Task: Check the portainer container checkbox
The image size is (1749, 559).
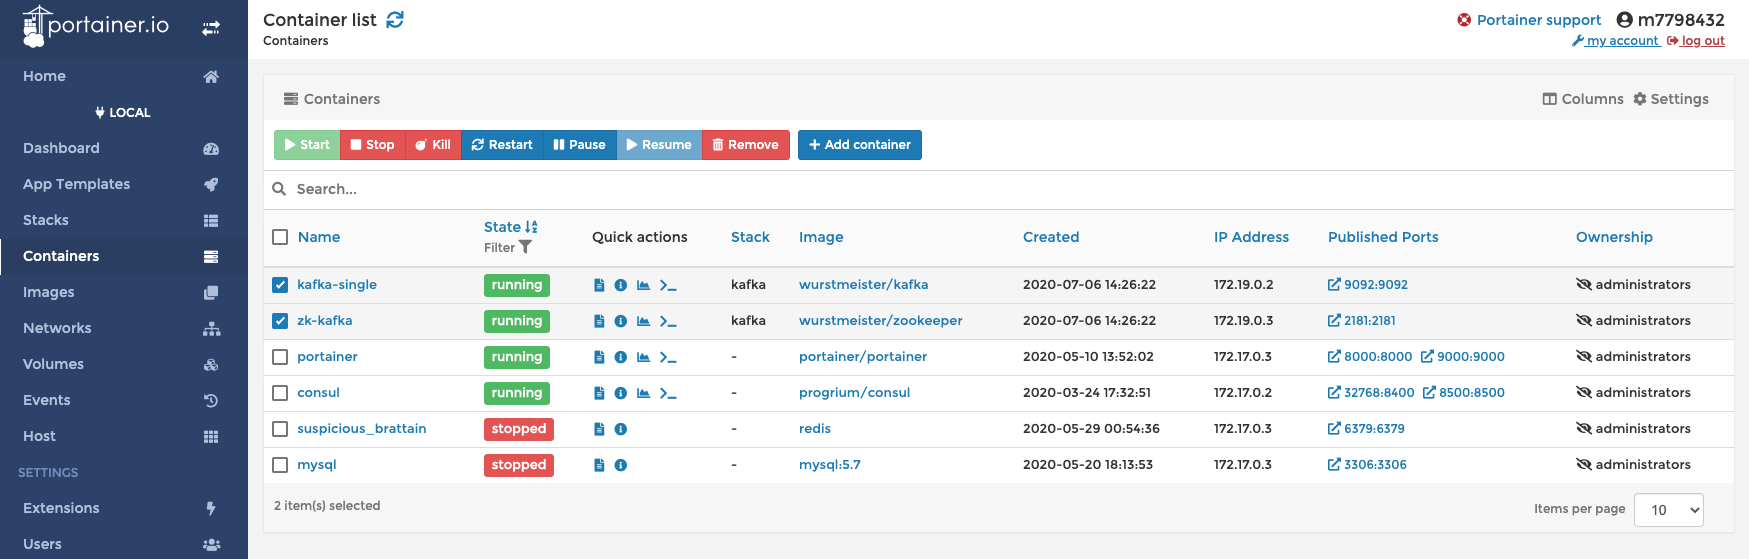Action: click(x=280, y=357)
